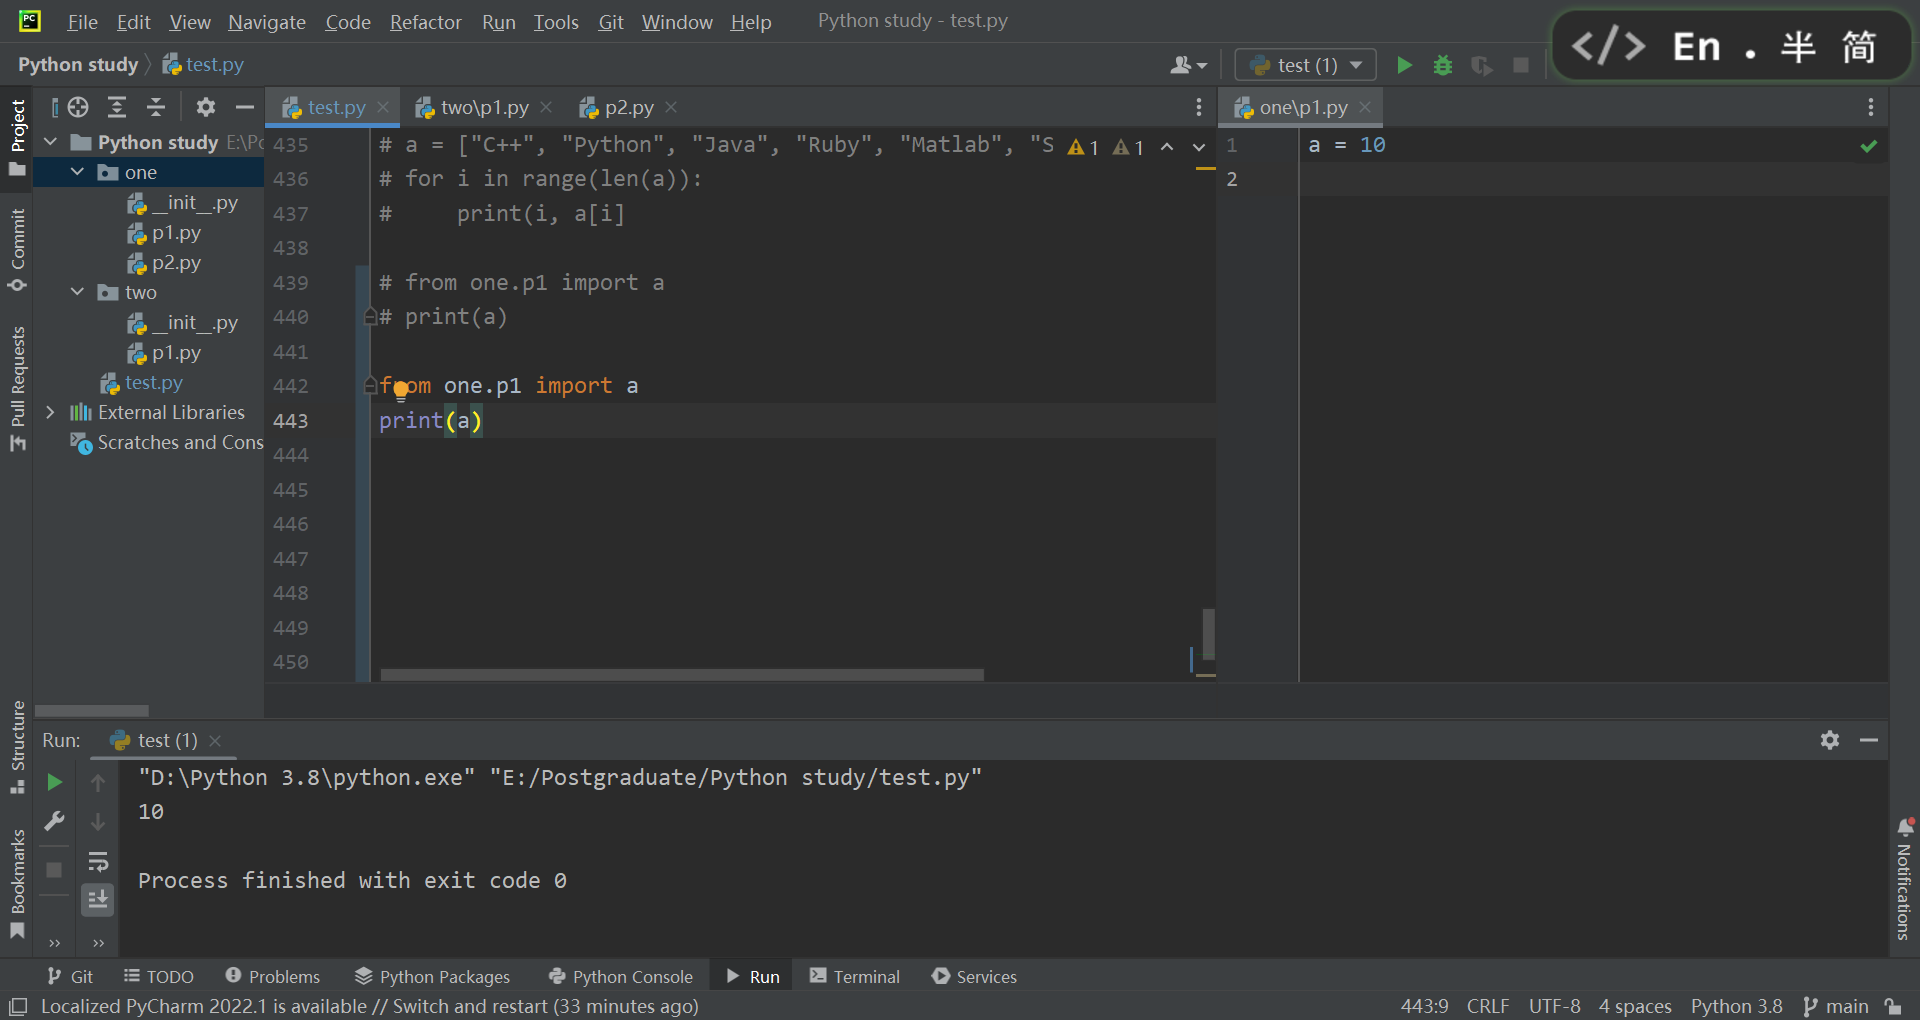The image size is (1920, 1020).
Task: Select the Python 3.8 interpreter in the status bar
Action: point(1735,1006)
